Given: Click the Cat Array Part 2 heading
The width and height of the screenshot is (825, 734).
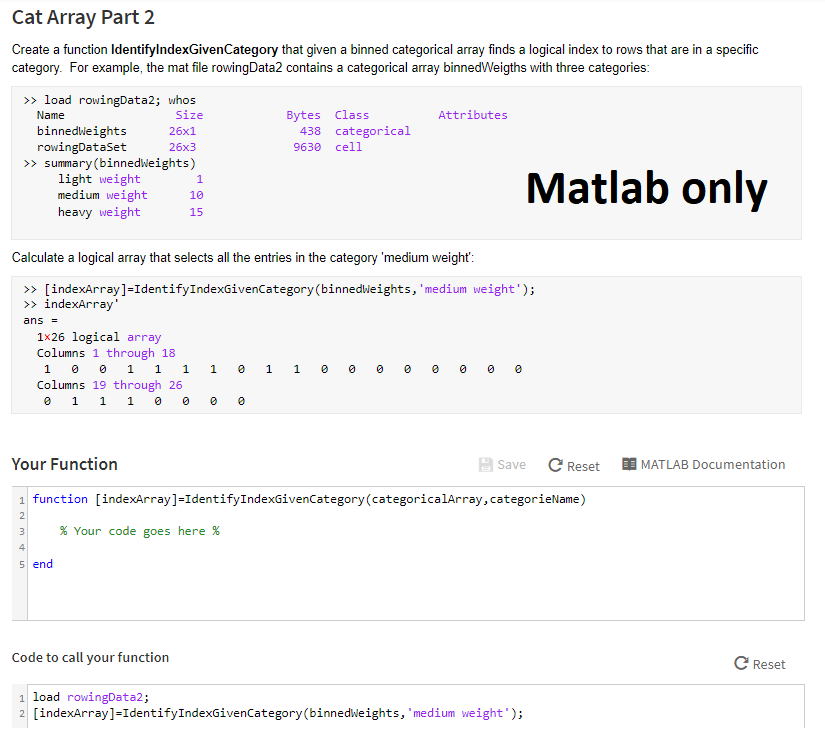Looking at the screenshot, I should pyautogui.click(x=82, y=17).
